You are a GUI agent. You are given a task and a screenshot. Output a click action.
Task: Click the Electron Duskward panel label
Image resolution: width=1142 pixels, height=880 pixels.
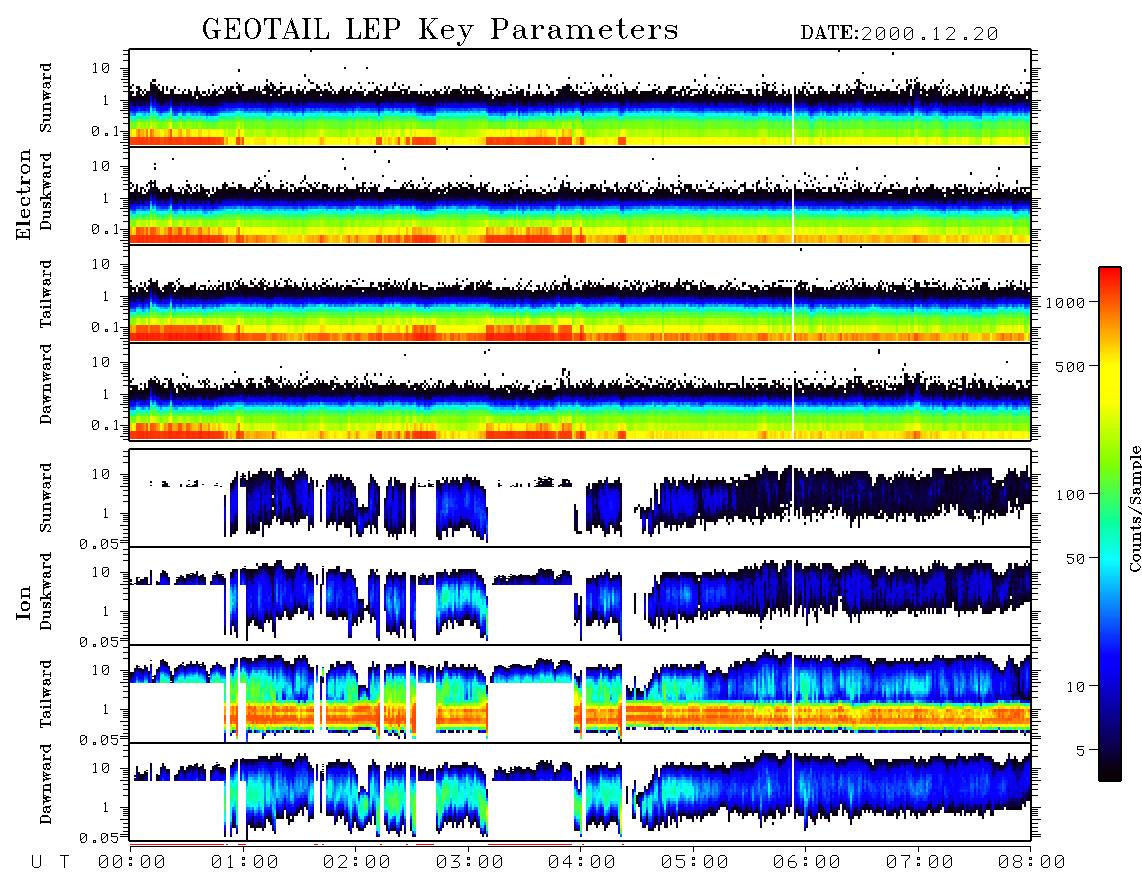click(x=46, y=191)
